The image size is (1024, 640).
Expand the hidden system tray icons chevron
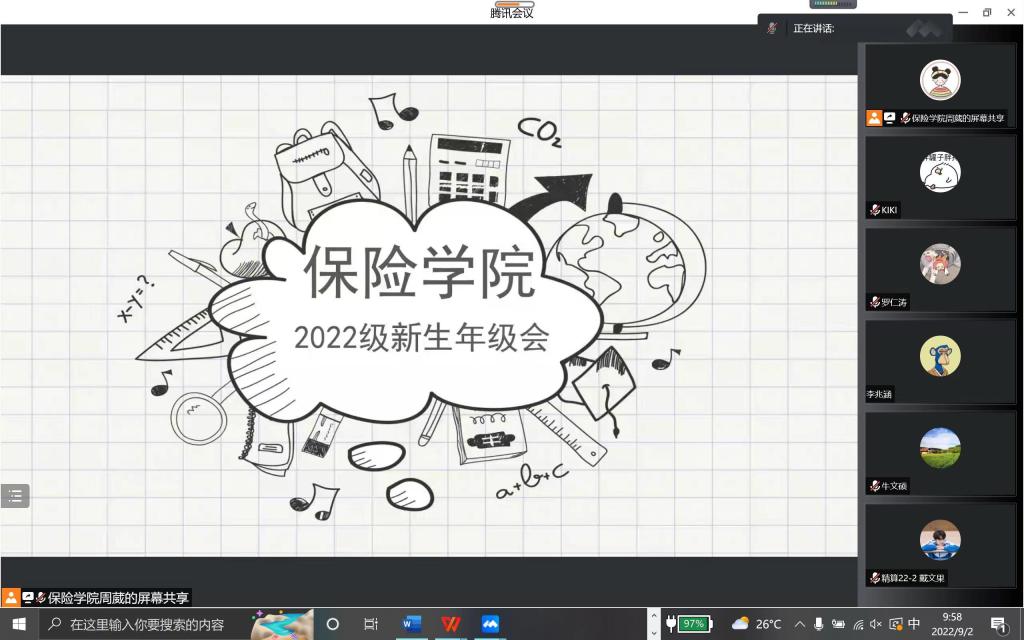click(799, 624)
